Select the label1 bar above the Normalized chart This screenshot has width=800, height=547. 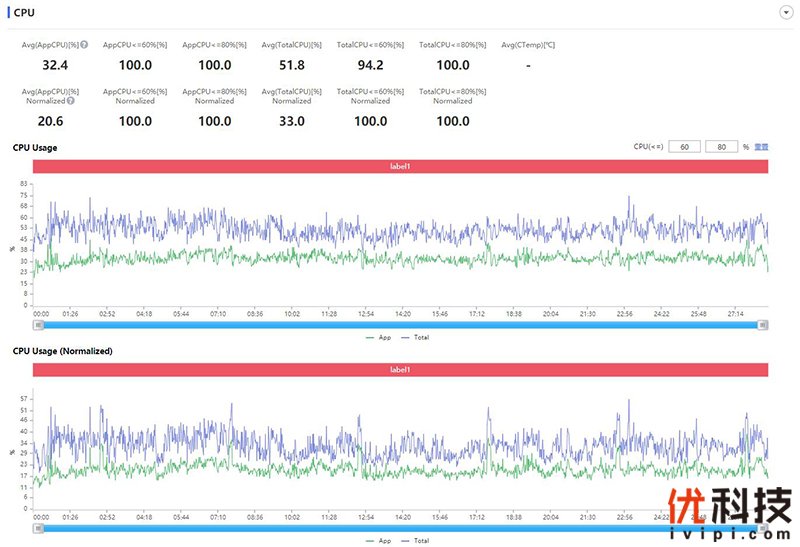(400, 370)
